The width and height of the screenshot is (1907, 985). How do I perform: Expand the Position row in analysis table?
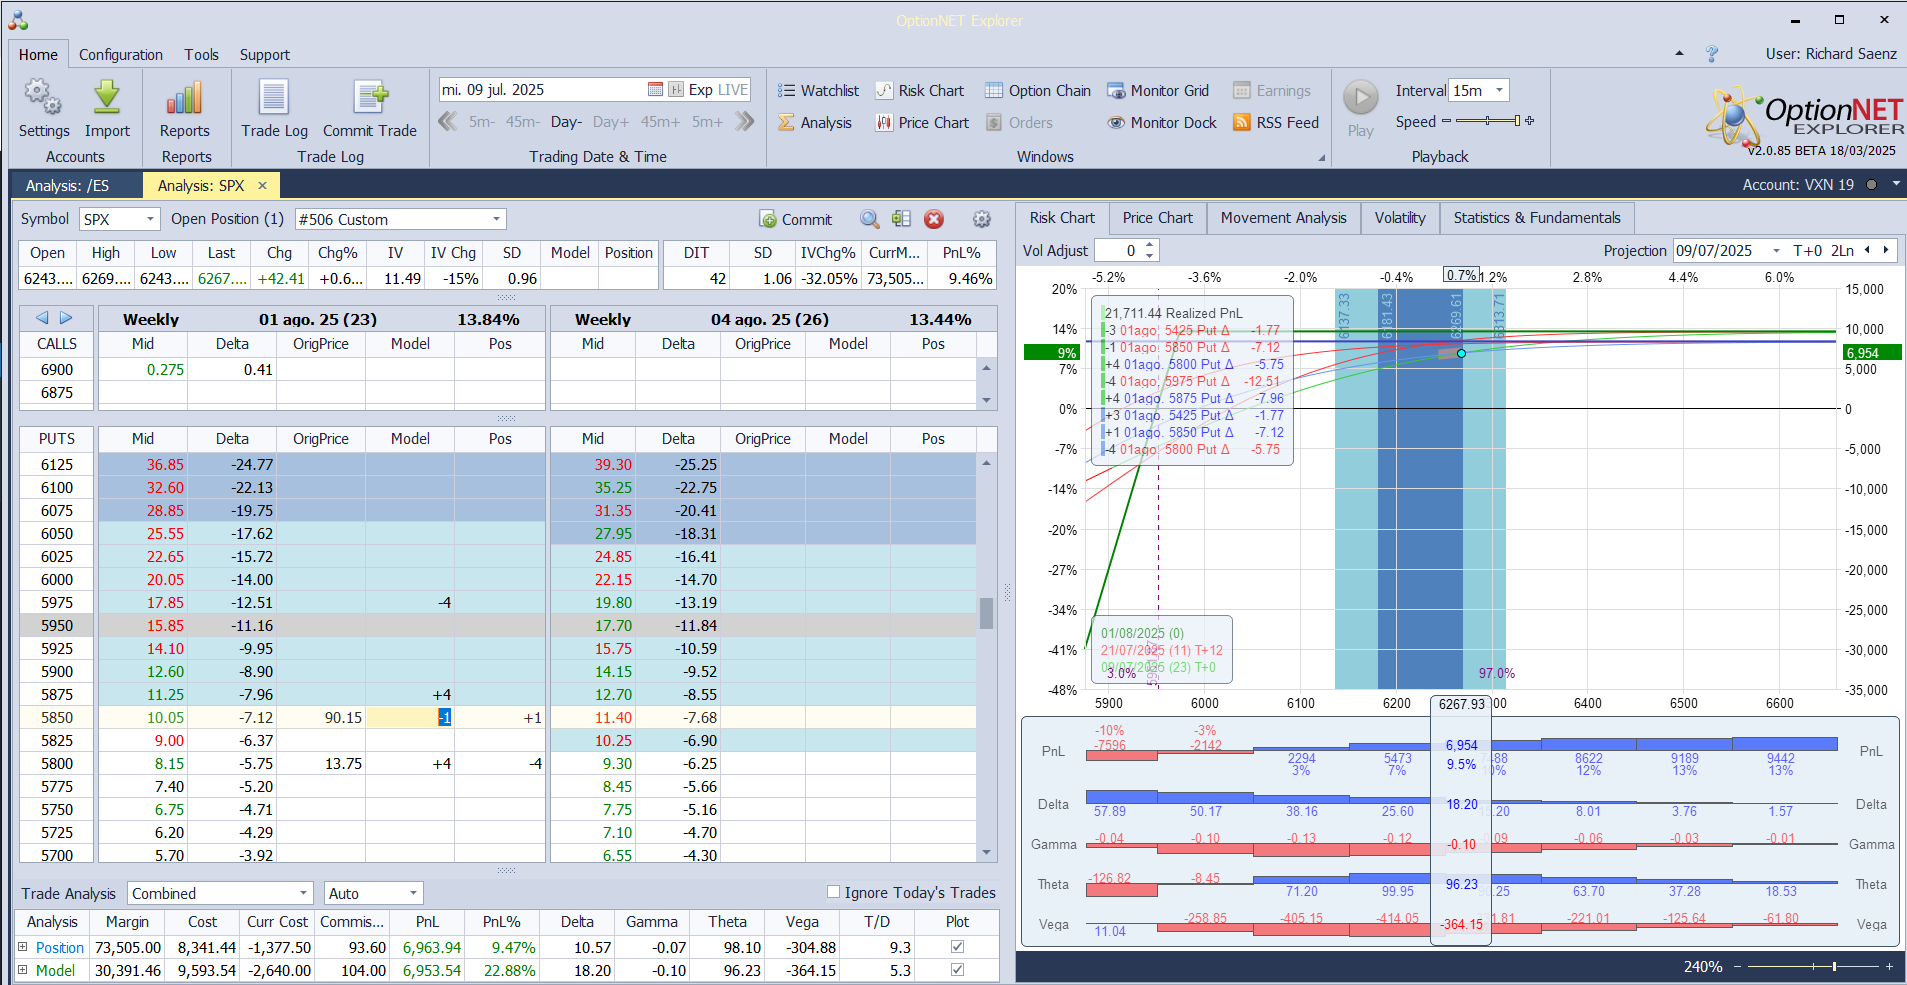click(x=23, y=947)
